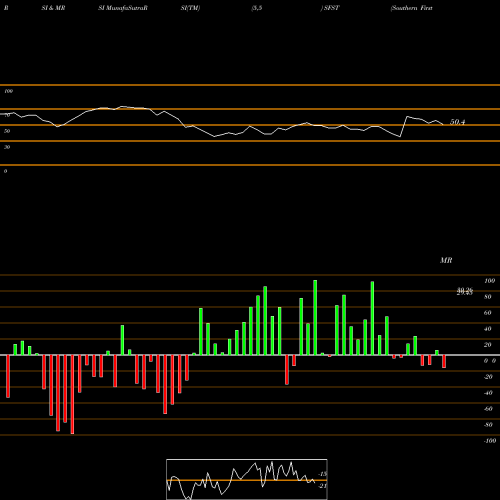The width and height of the screenshot is (500, 500).
Task: Click the '30' label on RSI scale
Action: [7, 147]
